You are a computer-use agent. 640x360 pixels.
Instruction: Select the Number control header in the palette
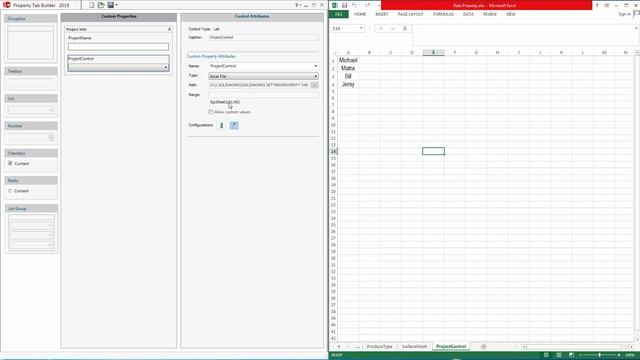[31, 126]
